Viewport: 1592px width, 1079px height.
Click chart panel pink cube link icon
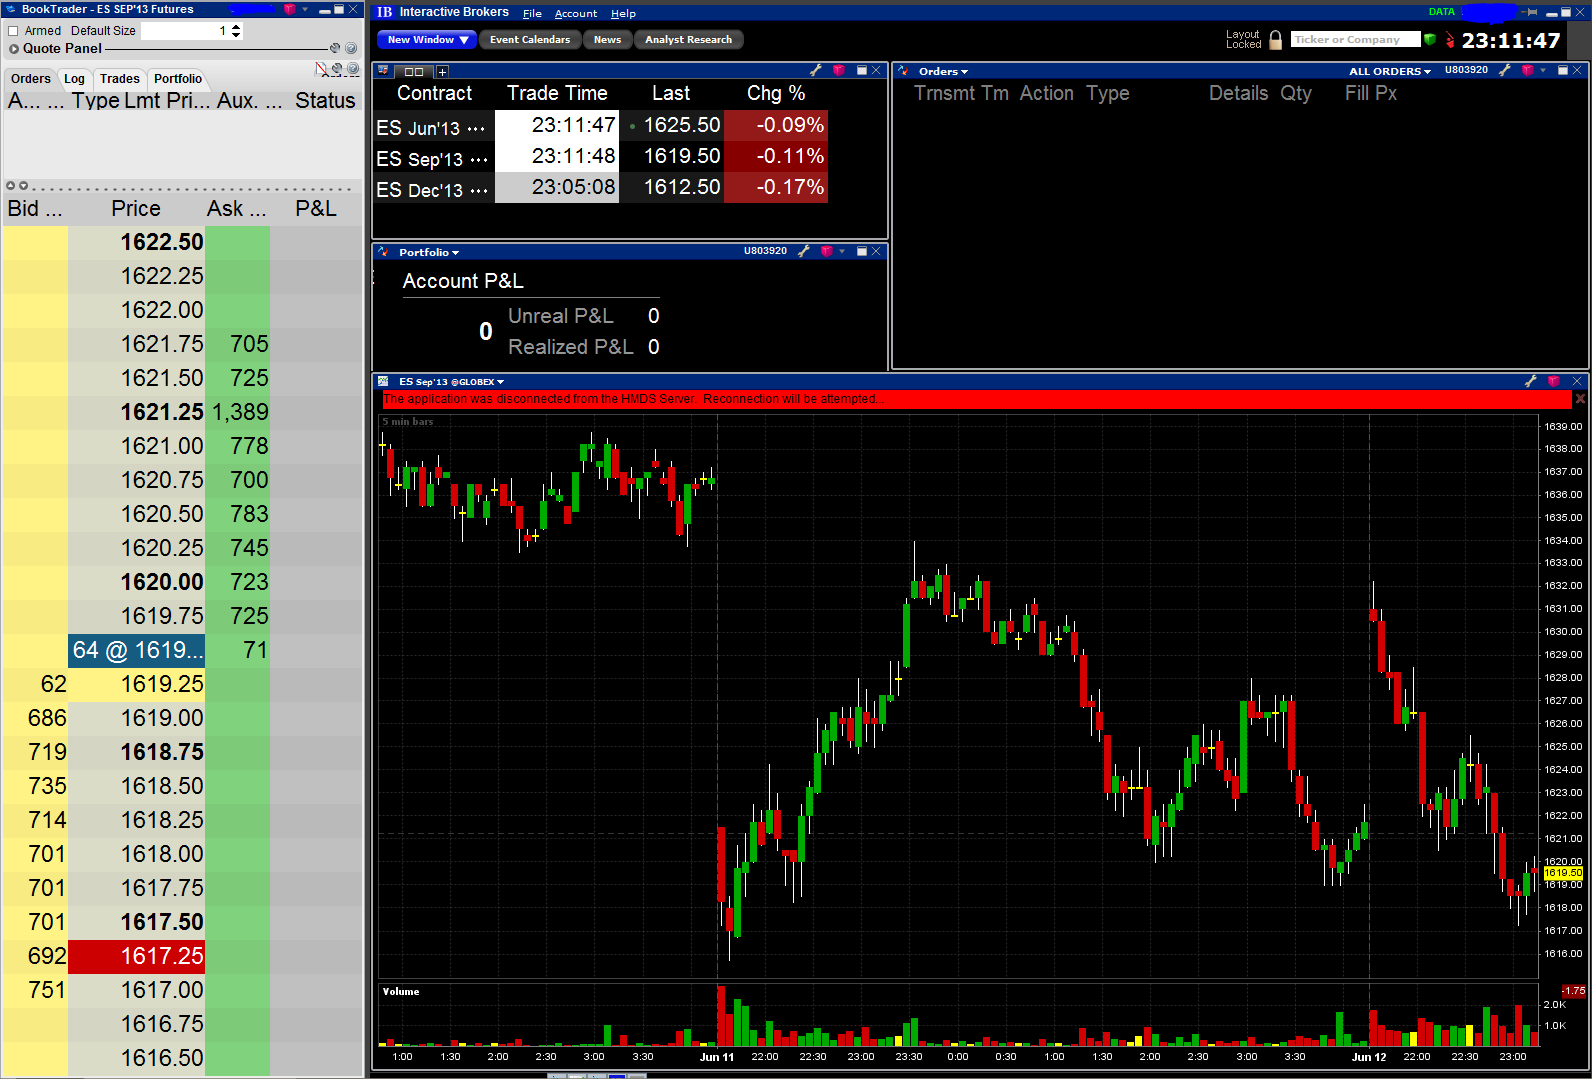[x=1554, y=381]
